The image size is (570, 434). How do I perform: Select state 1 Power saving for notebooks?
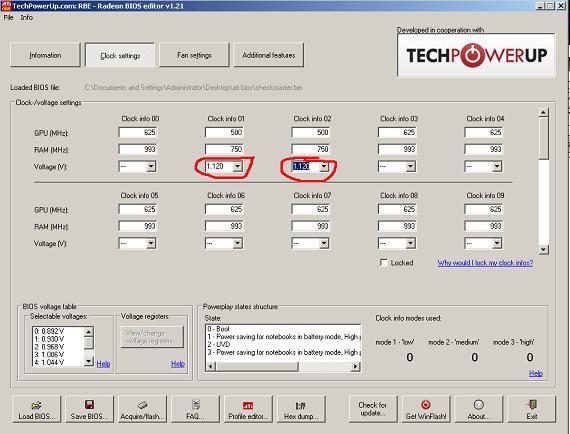[284, 337]
